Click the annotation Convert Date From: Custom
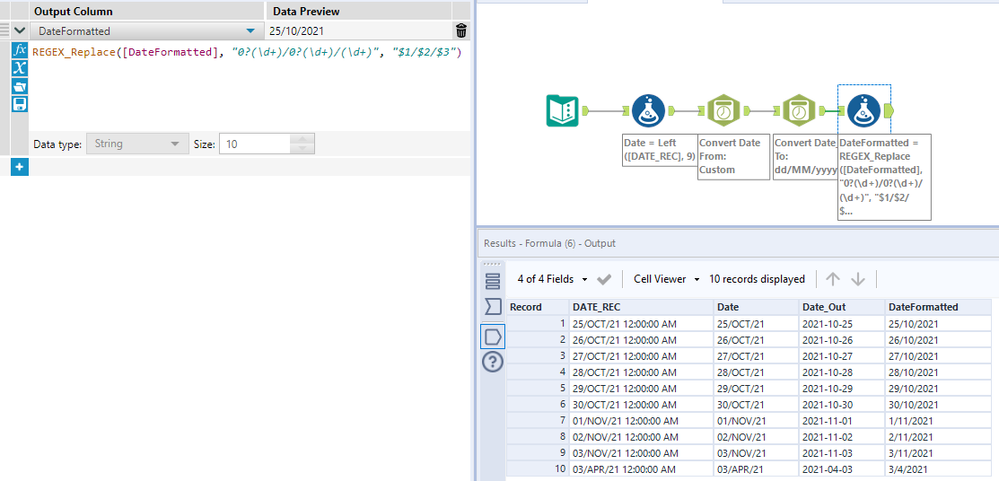This screenshot has width=999, height=481. click(x=734, y=156)
